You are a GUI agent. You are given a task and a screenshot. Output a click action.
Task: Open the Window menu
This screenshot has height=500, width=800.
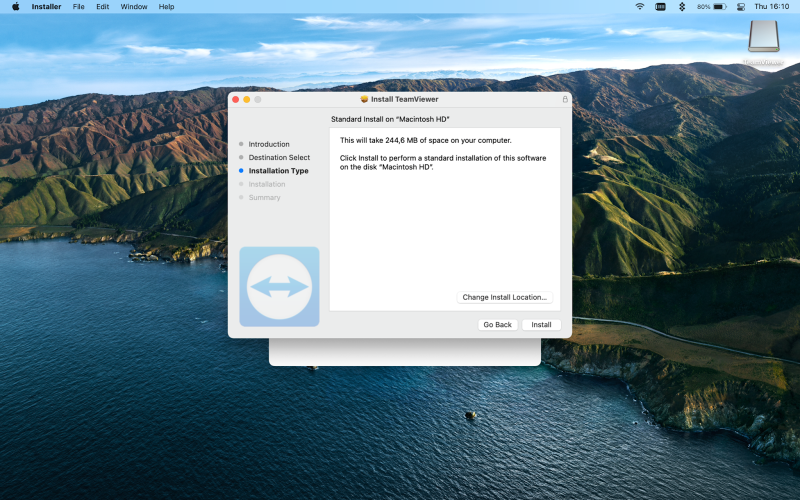pyautogui.click(x=134, y=7)
